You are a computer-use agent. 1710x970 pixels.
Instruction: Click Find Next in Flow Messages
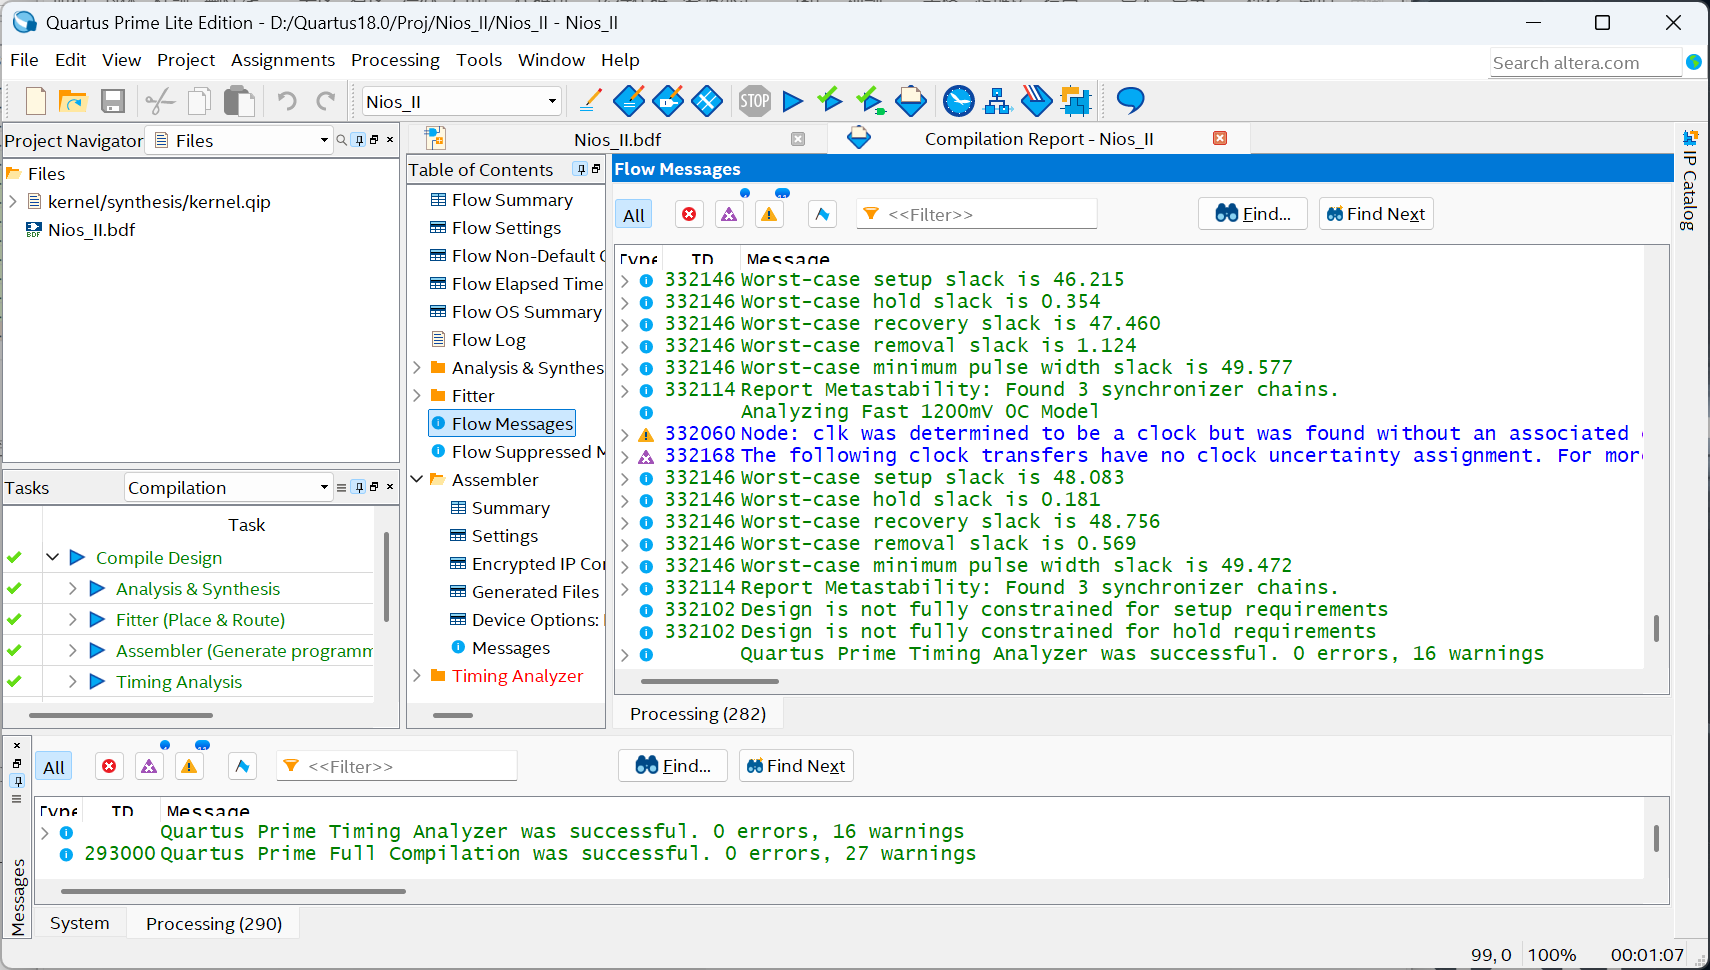coord(1376,214)
